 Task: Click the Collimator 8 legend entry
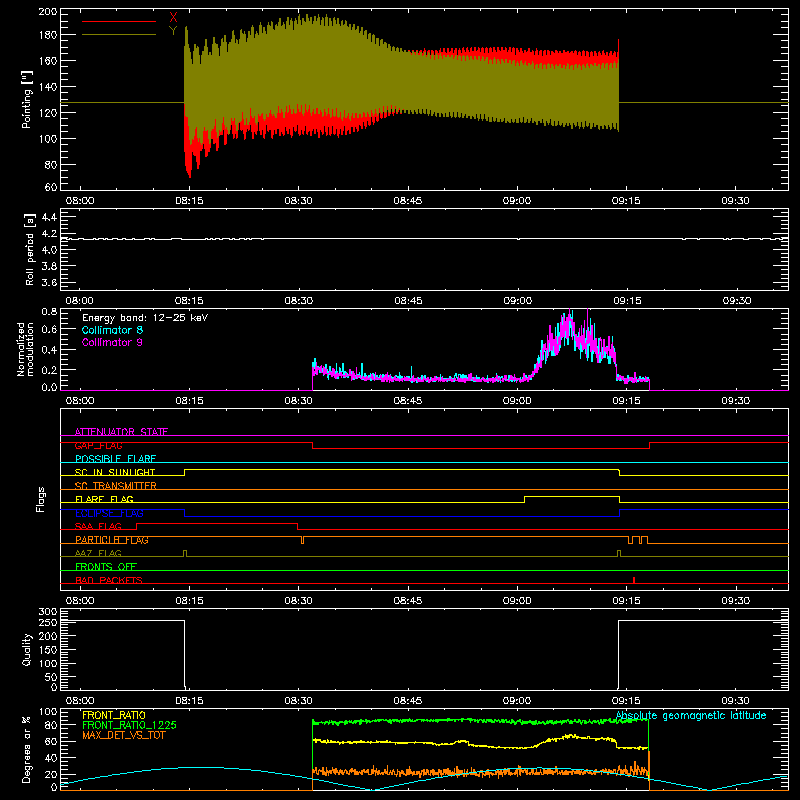point(112,330)
